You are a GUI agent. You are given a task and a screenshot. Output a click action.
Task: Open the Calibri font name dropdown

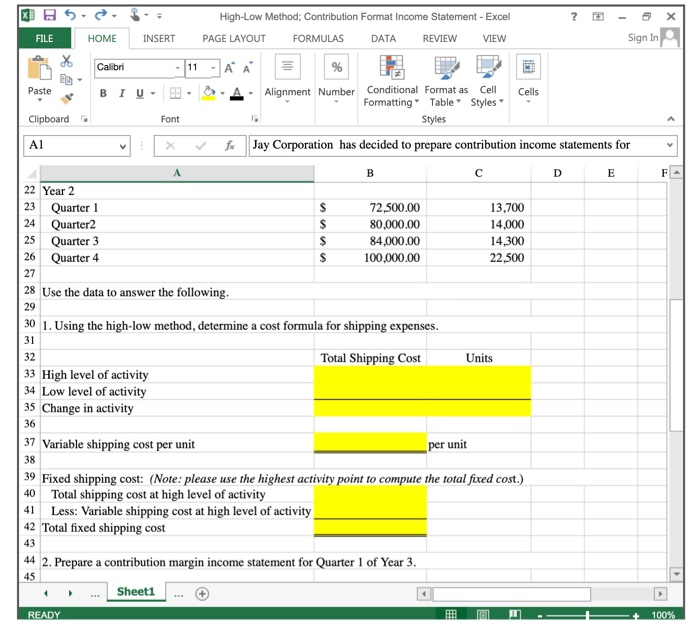pos(178,68)
